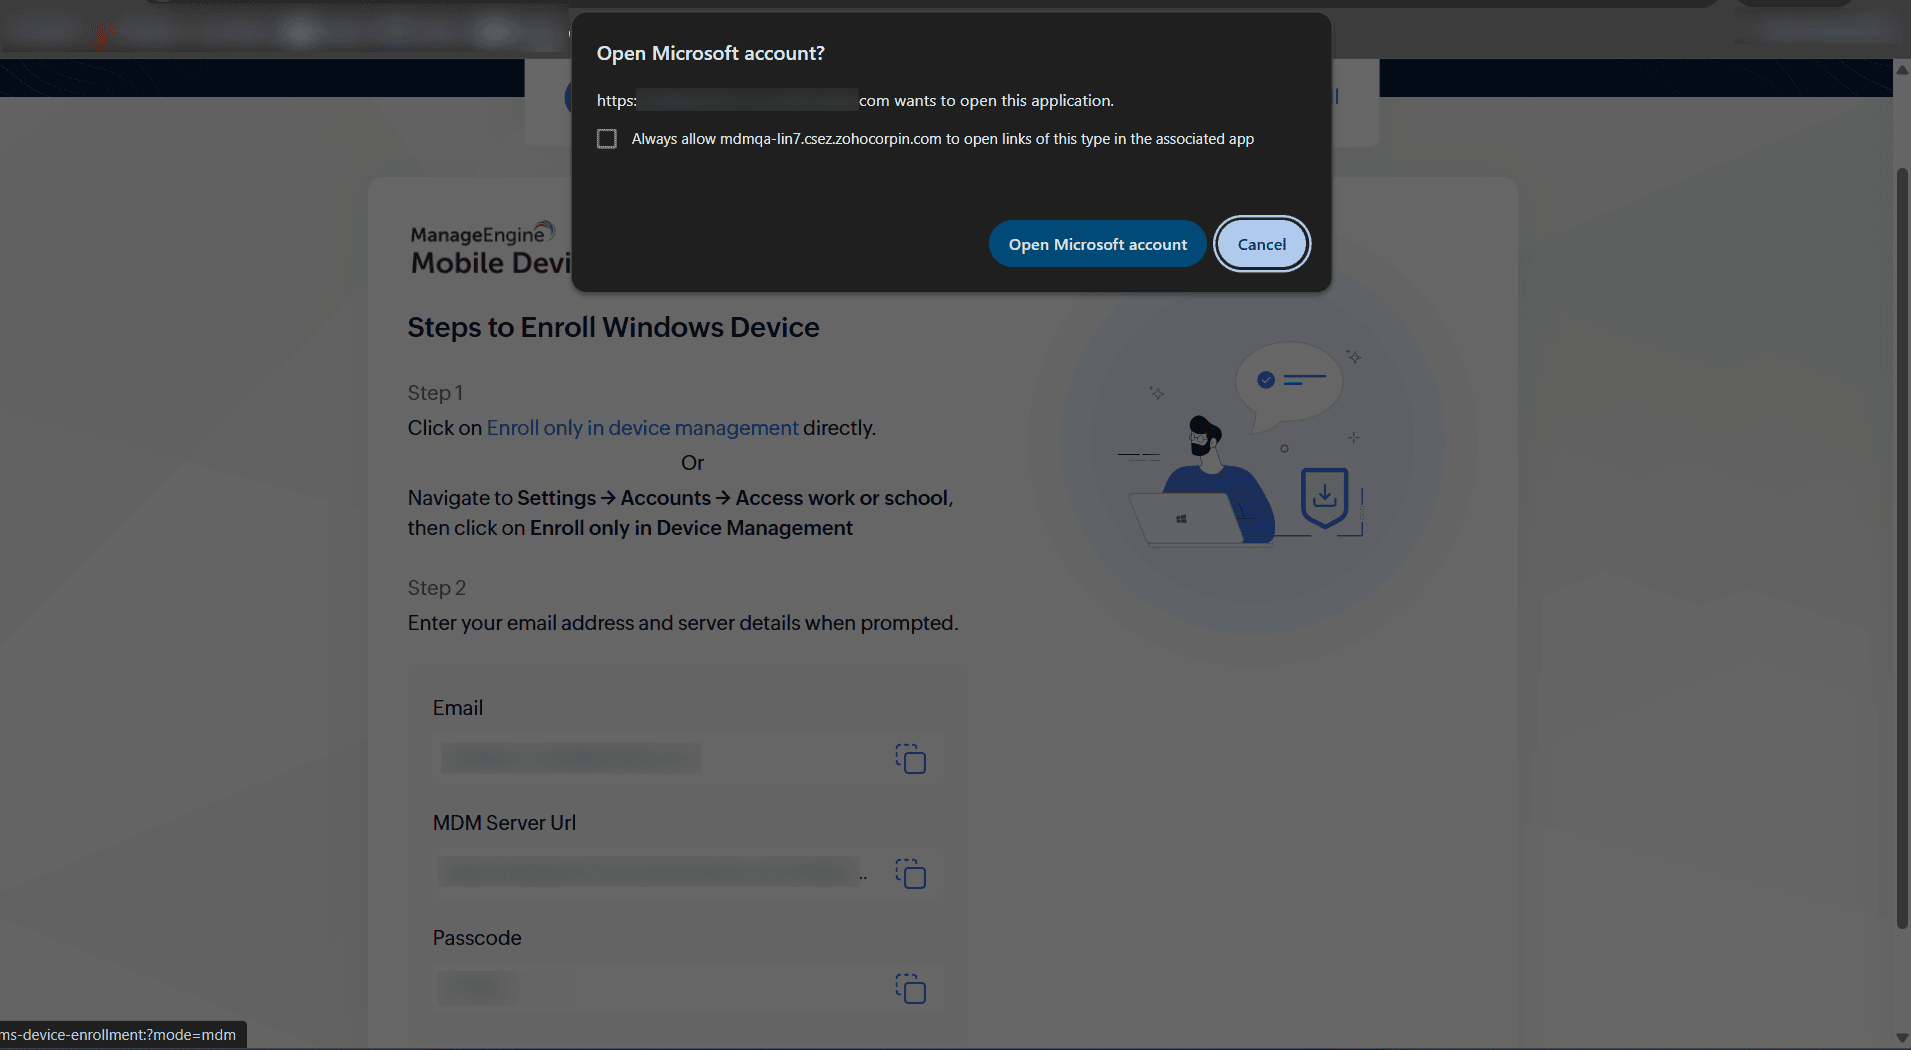The width and height of the screenshot is (1911, 1050).
Task: Click the Open Microsoft account button
Action: tap(1097, 244)
